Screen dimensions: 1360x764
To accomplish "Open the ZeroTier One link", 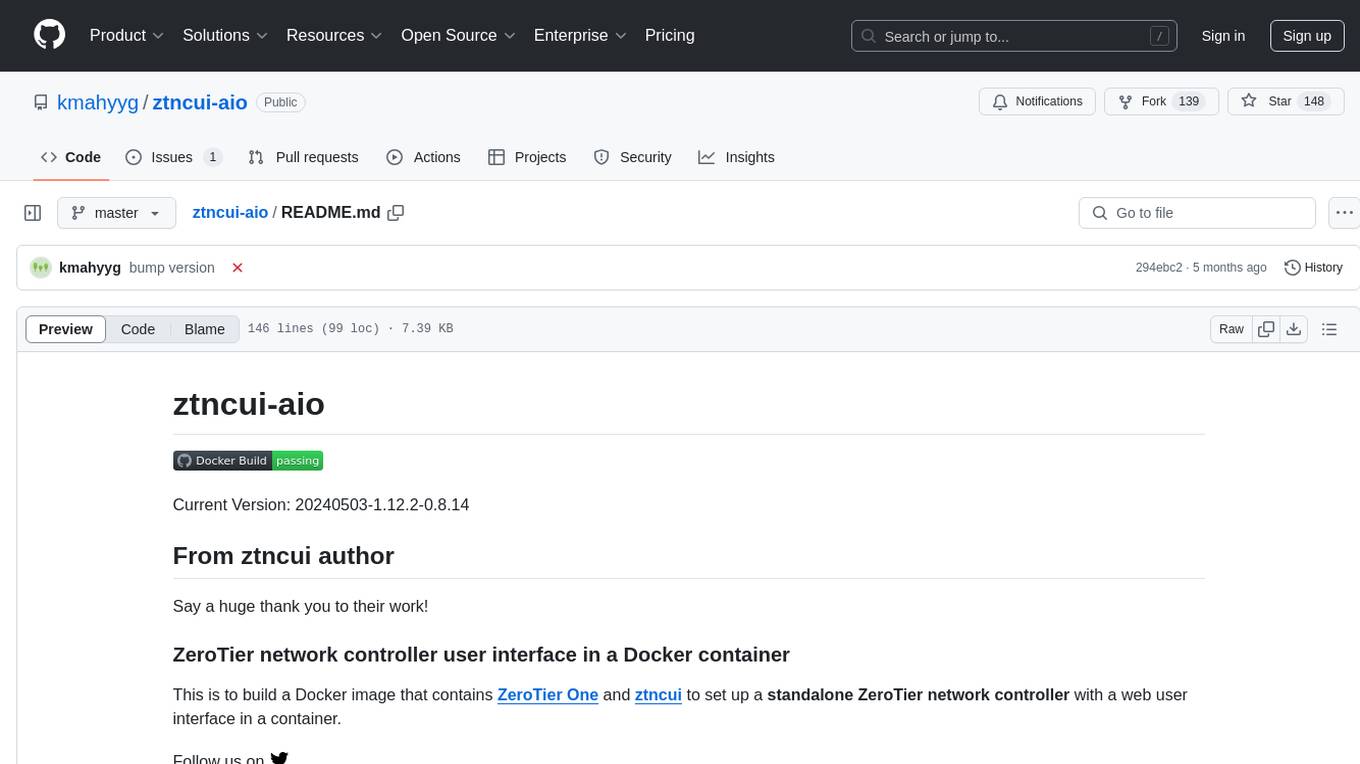I will point(548,694).
